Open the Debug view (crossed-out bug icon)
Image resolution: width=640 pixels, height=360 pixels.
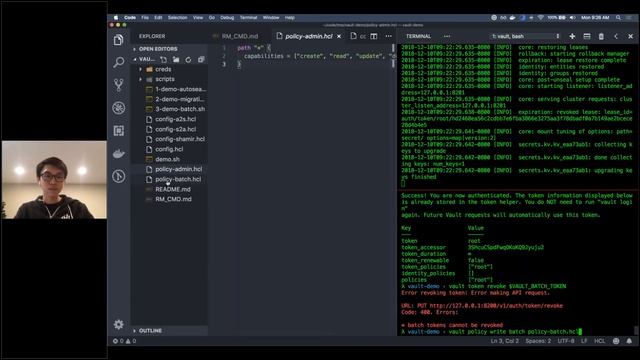pos(118,108)
